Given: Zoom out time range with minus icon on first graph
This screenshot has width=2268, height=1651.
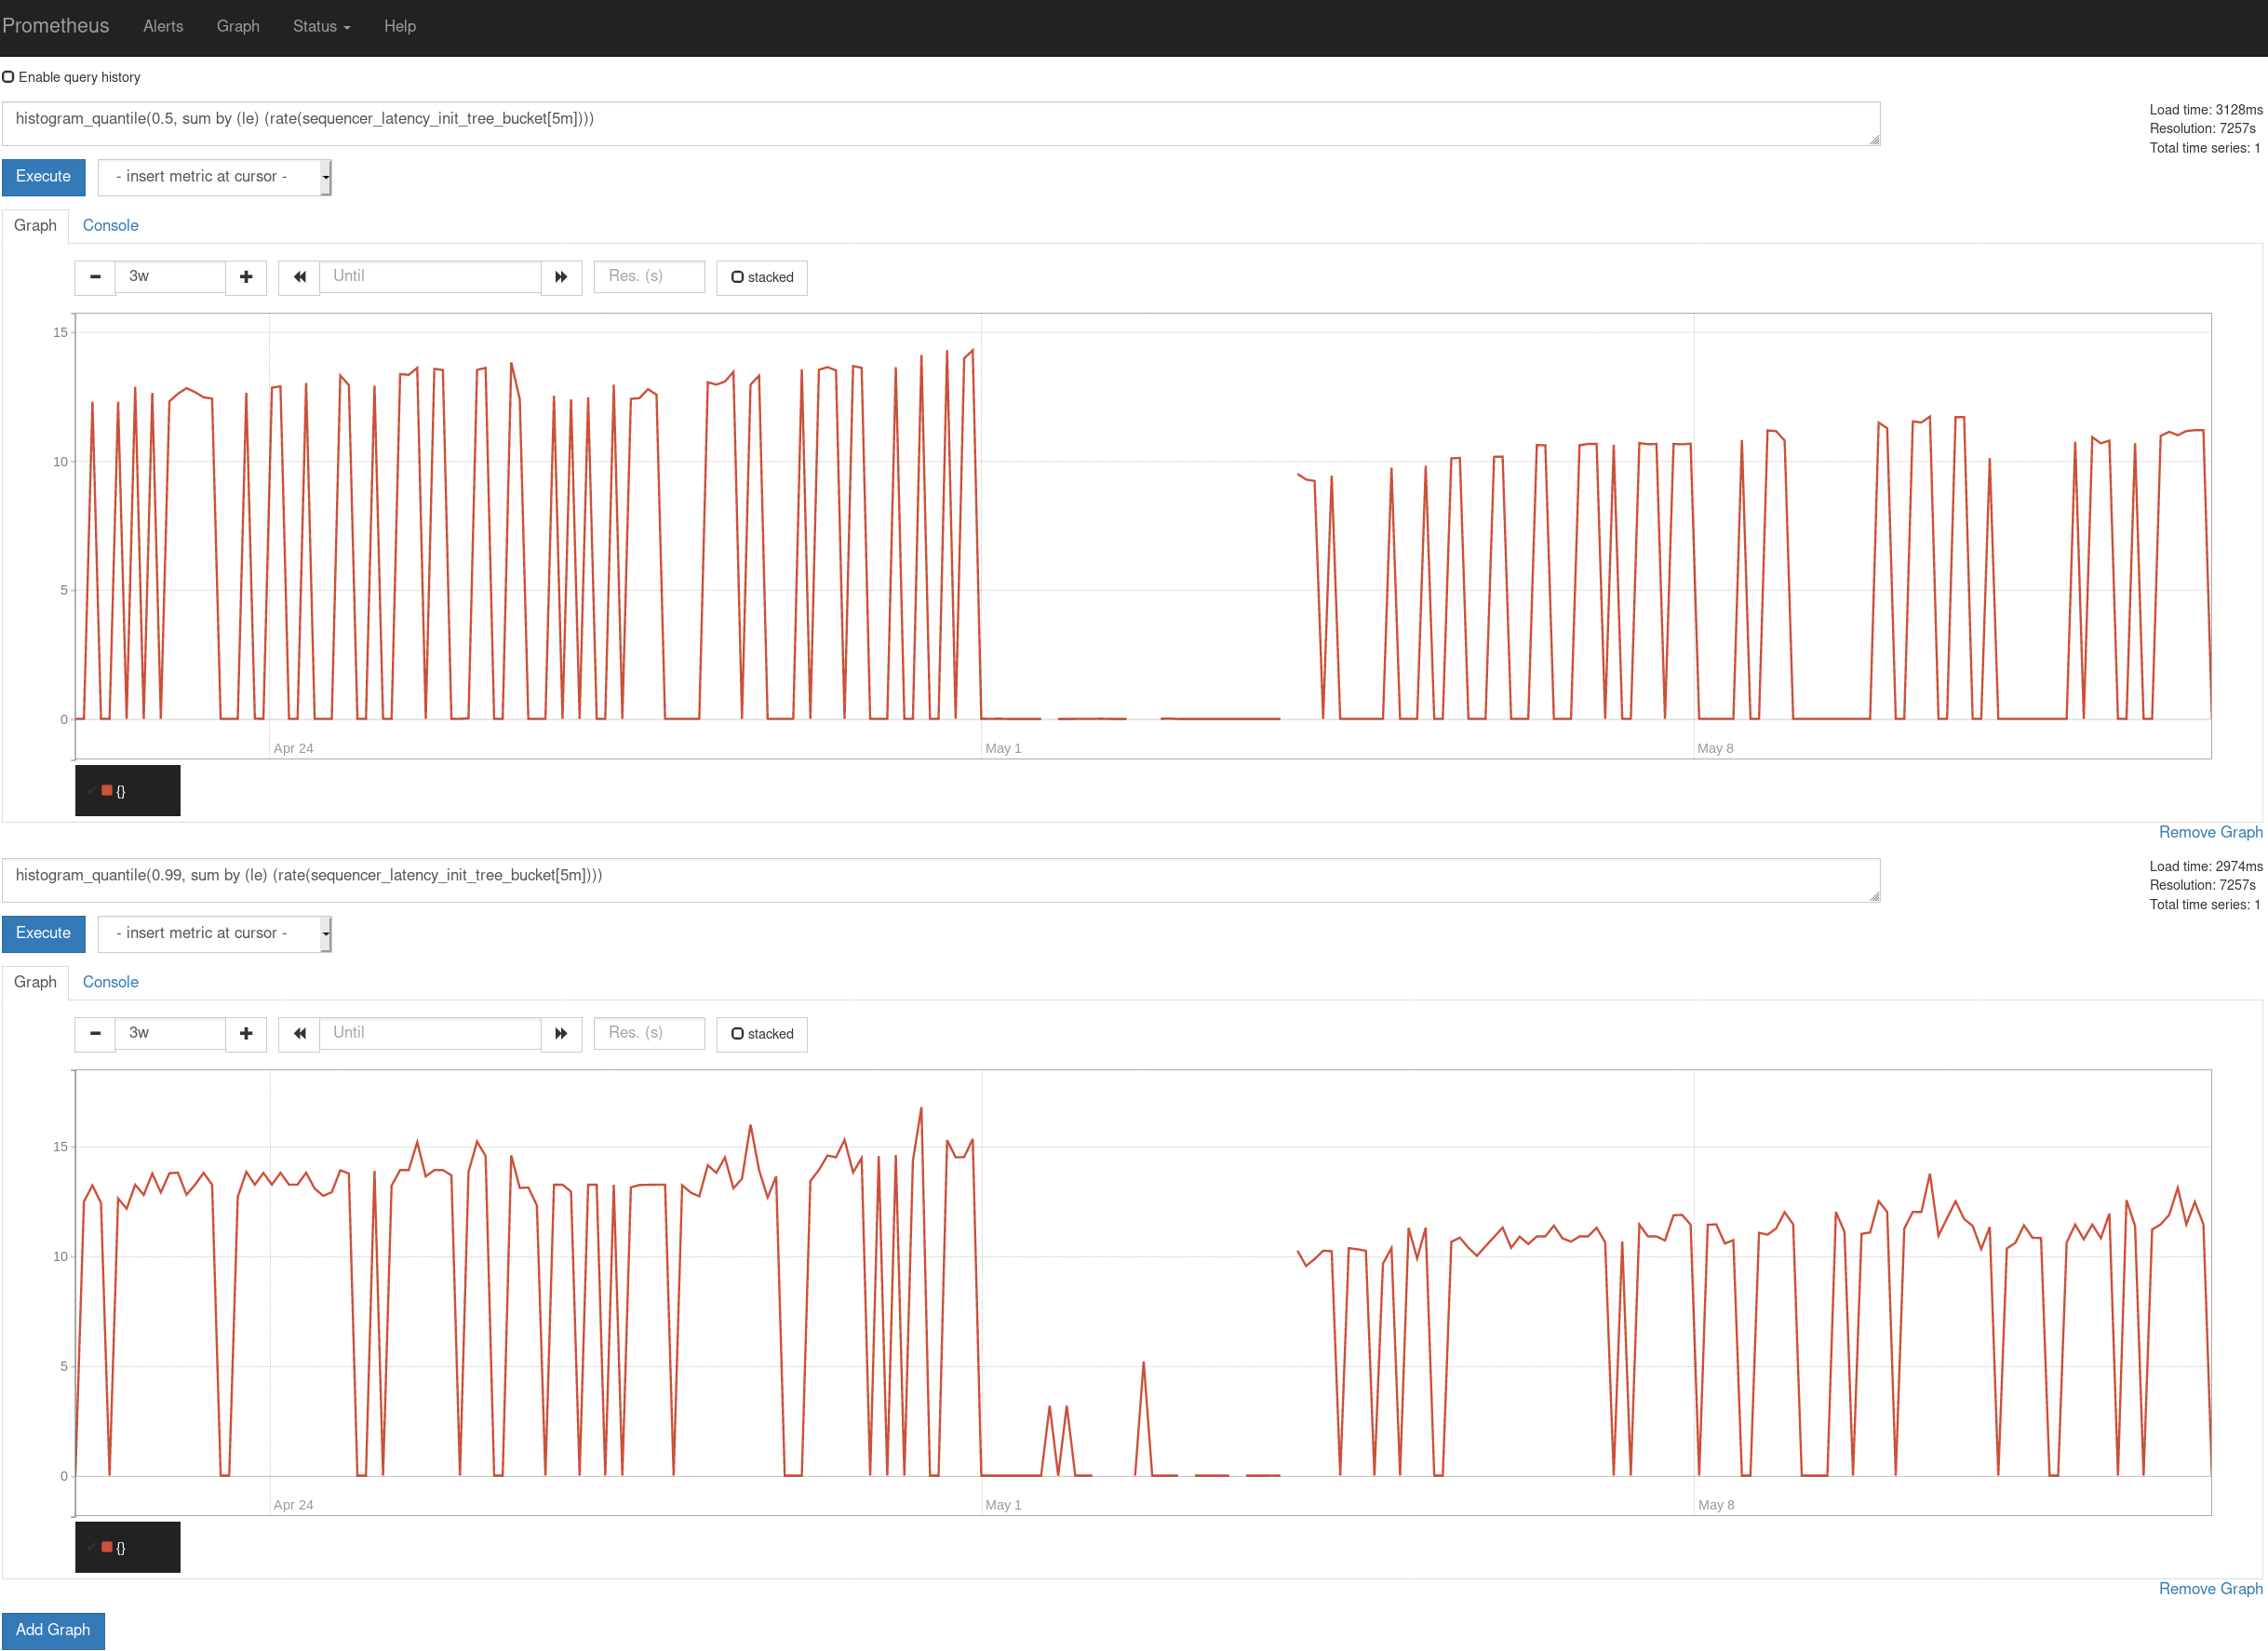Looking at the screenshot, I should click(x=95, y=277).
